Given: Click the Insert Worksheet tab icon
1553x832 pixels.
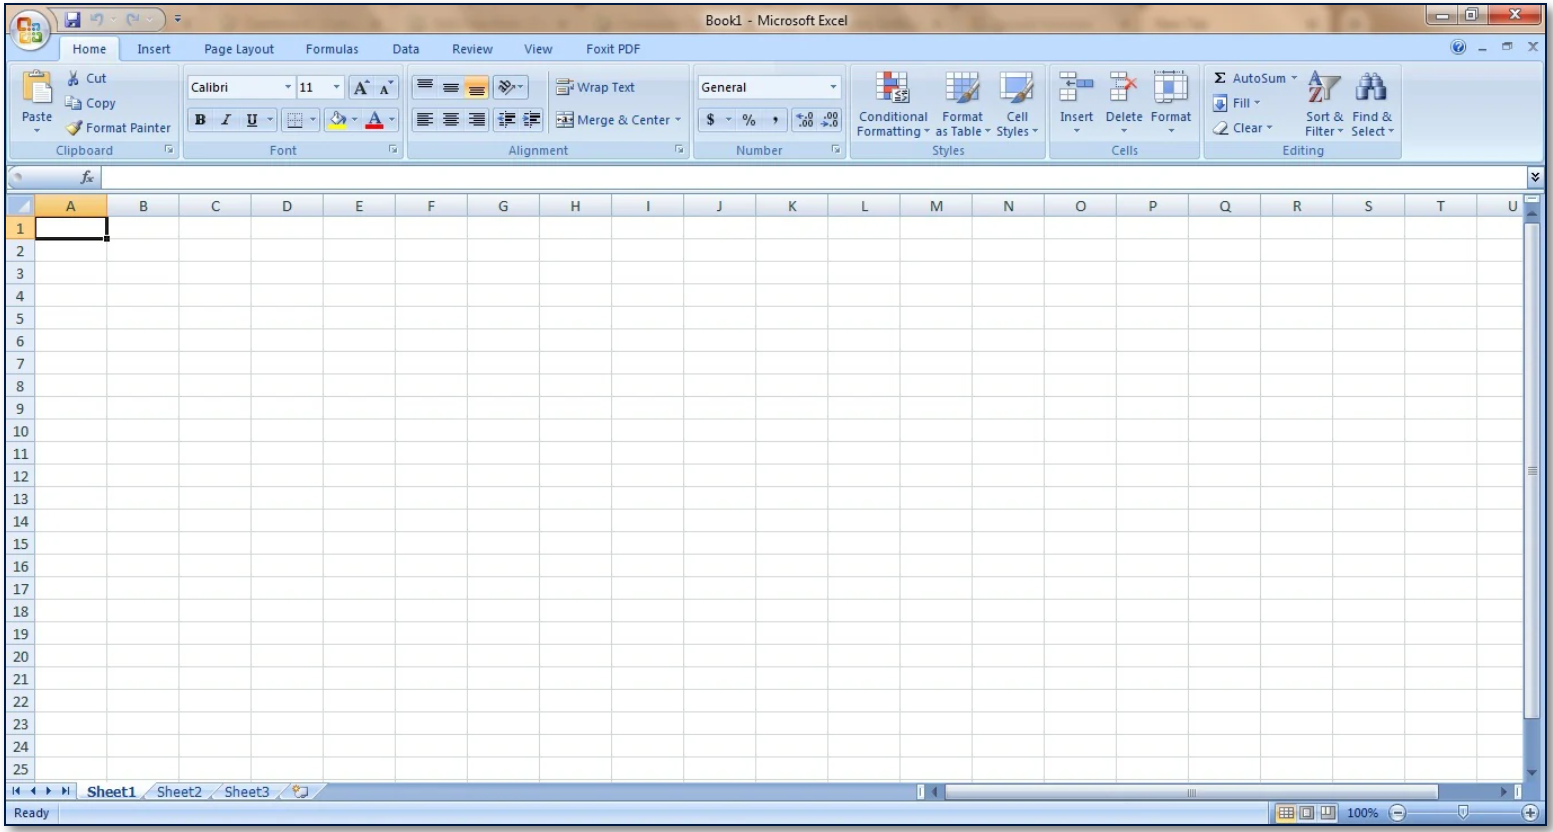Looking at the screenshot, I should click(299, 792).
